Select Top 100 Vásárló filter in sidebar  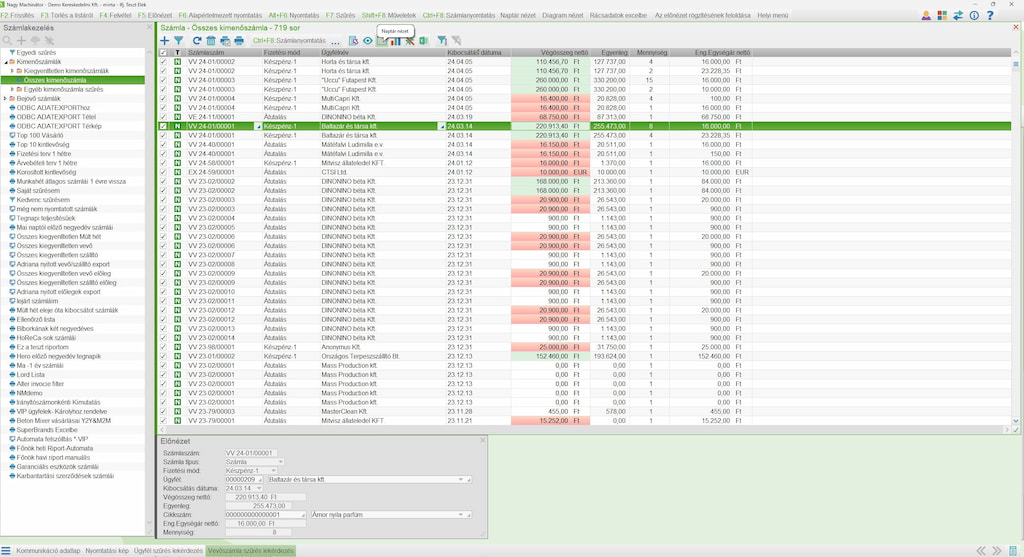tap(41, 134)
